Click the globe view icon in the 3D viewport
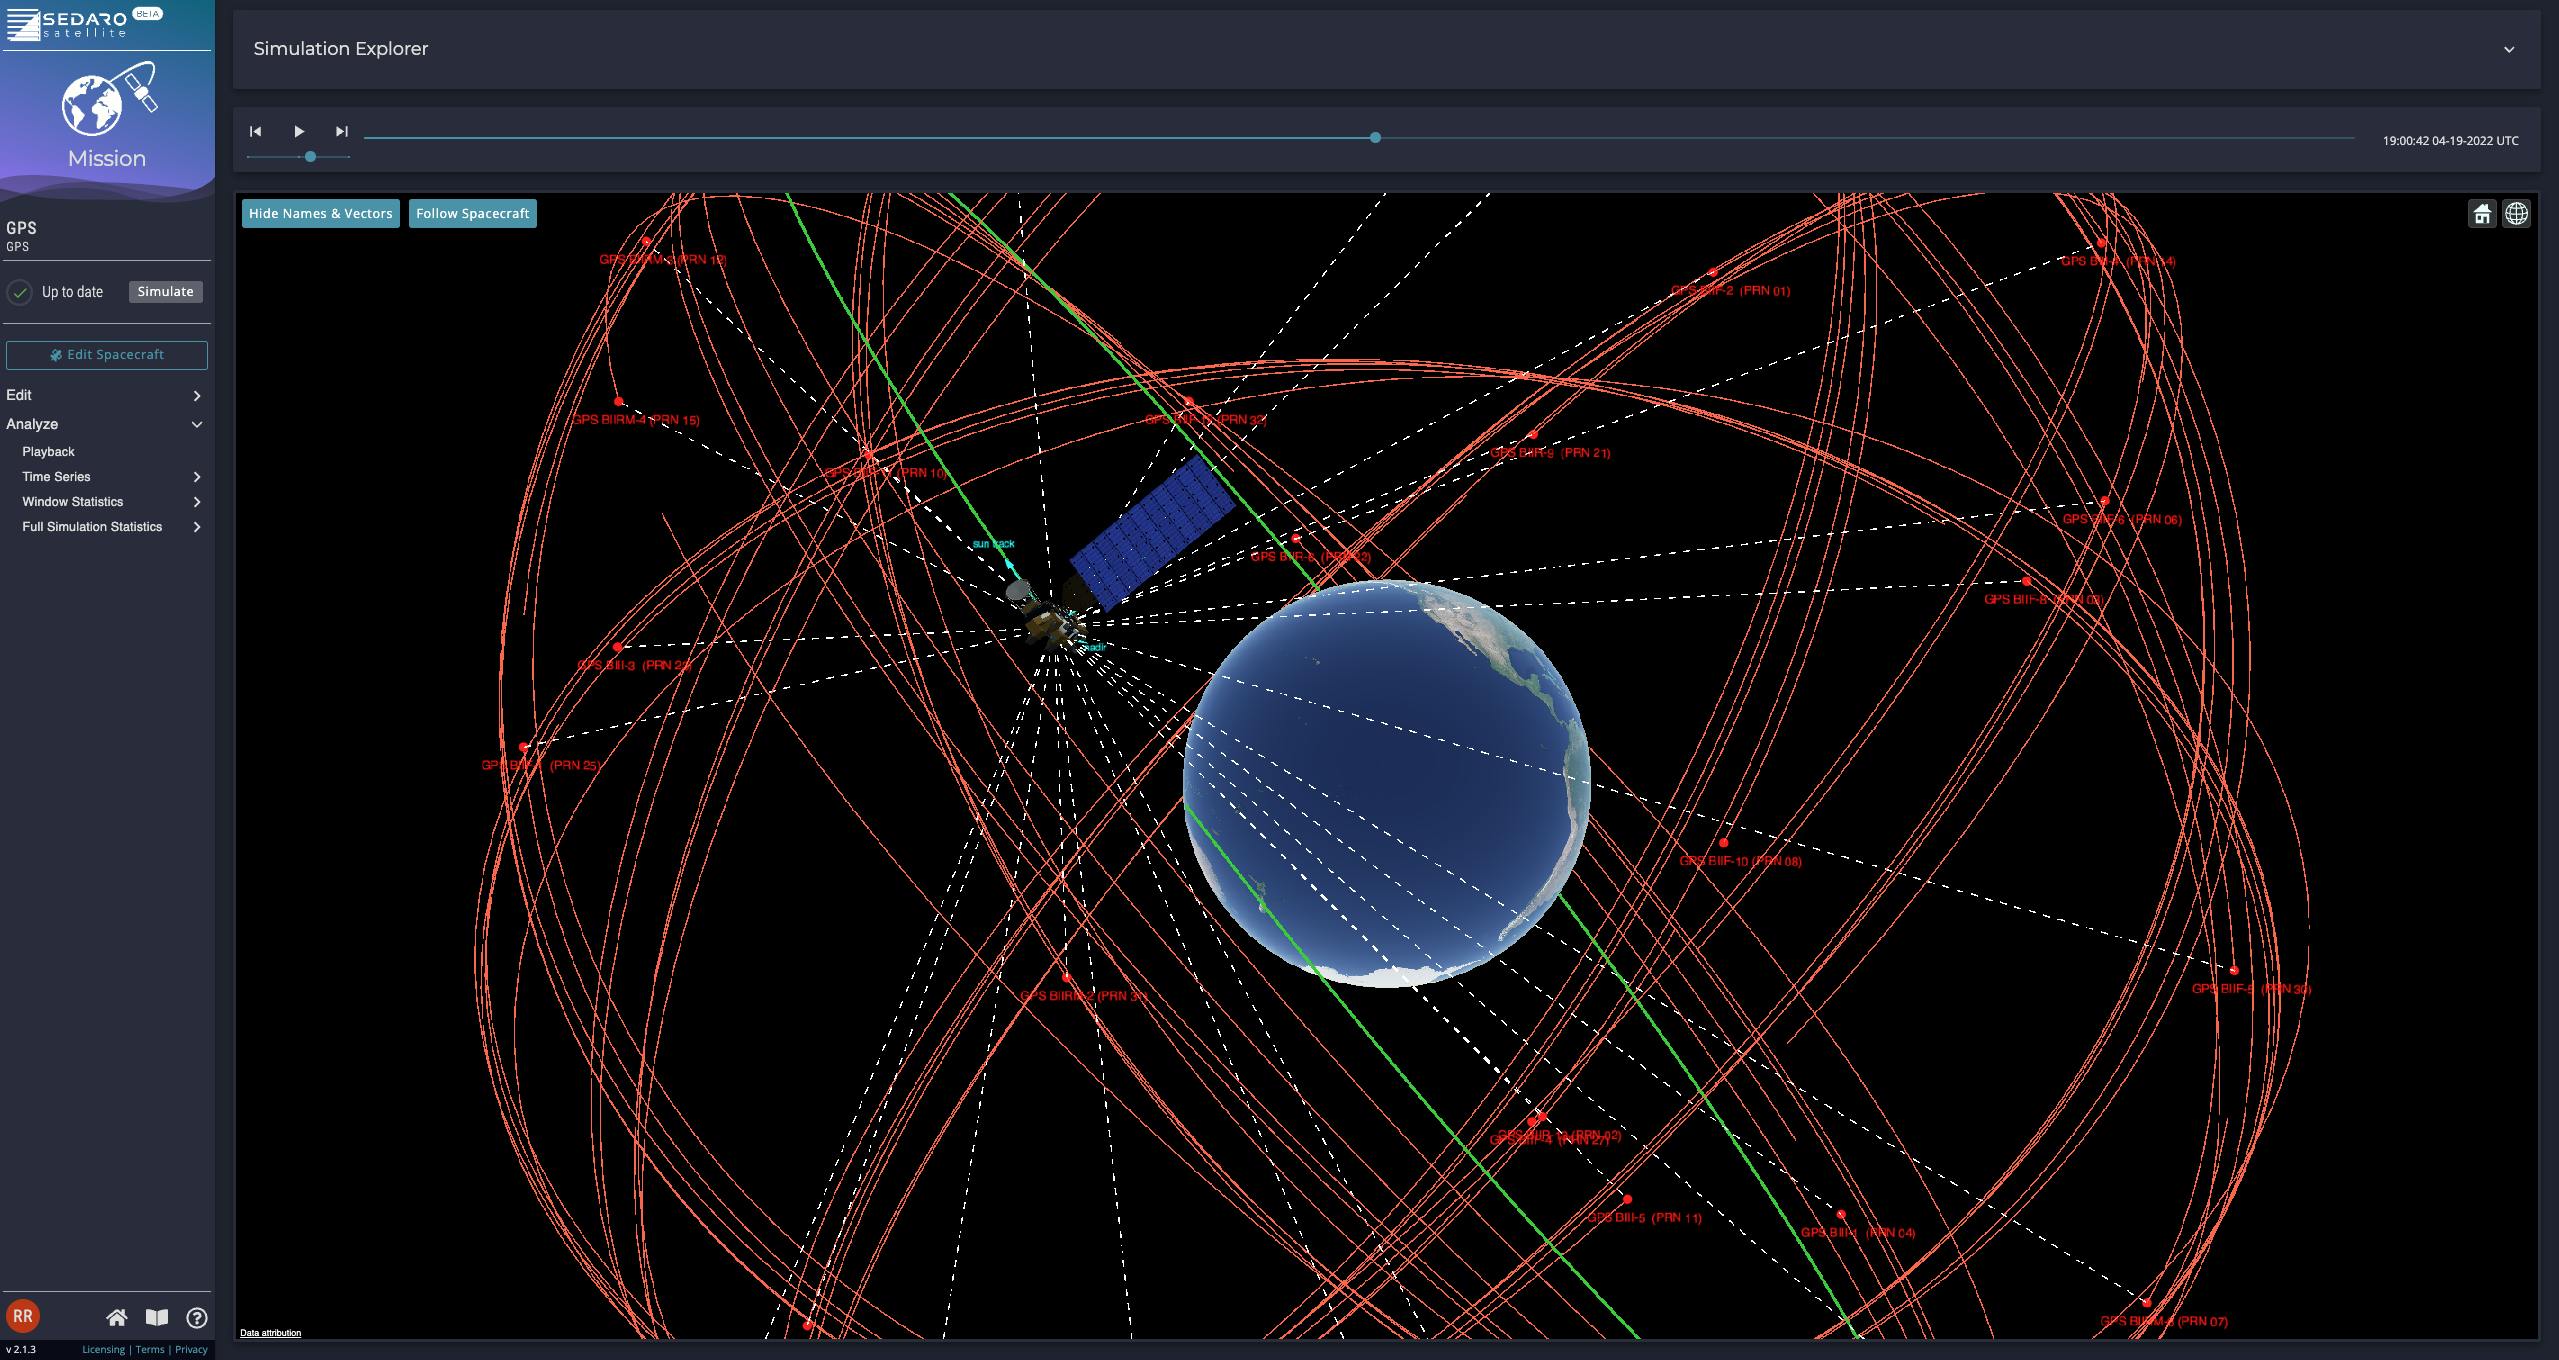This screenshot has height=1360, width=2559. 2518,213
